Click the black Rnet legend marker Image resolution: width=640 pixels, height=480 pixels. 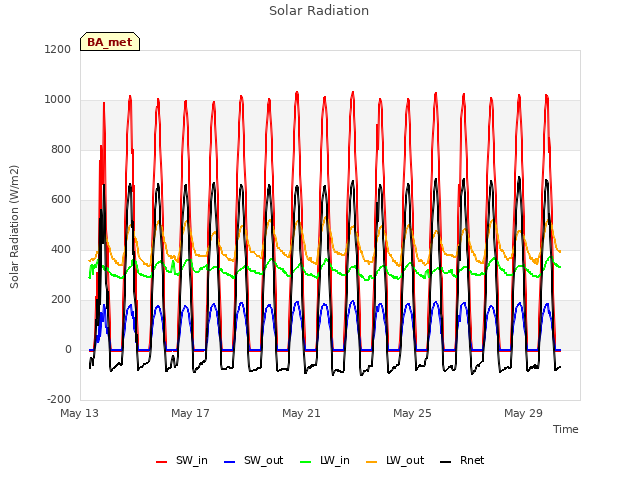[x=446, y=462]
